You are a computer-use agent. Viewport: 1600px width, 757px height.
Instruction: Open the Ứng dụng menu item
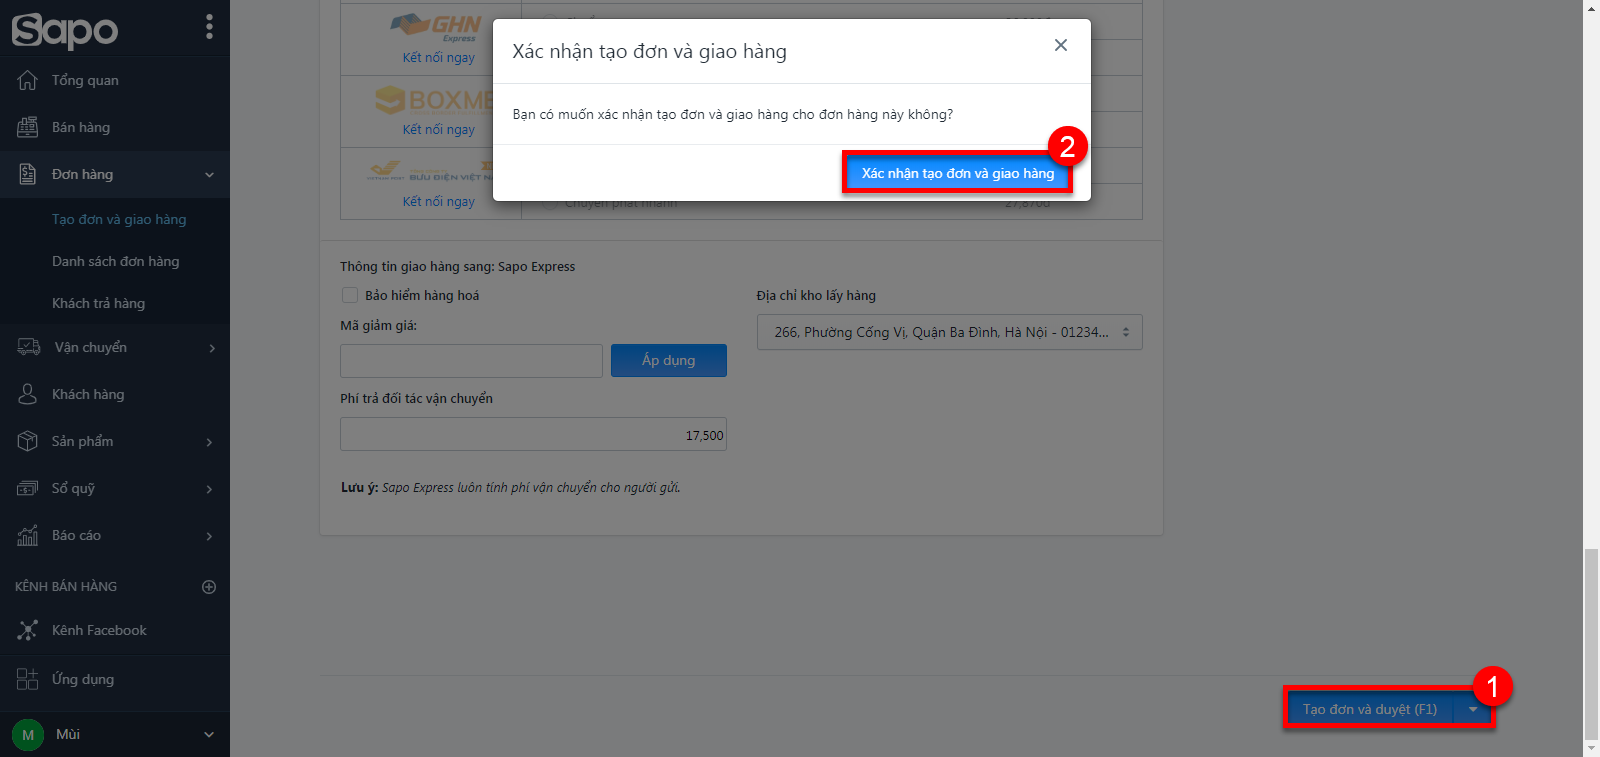tap(83, 679)
